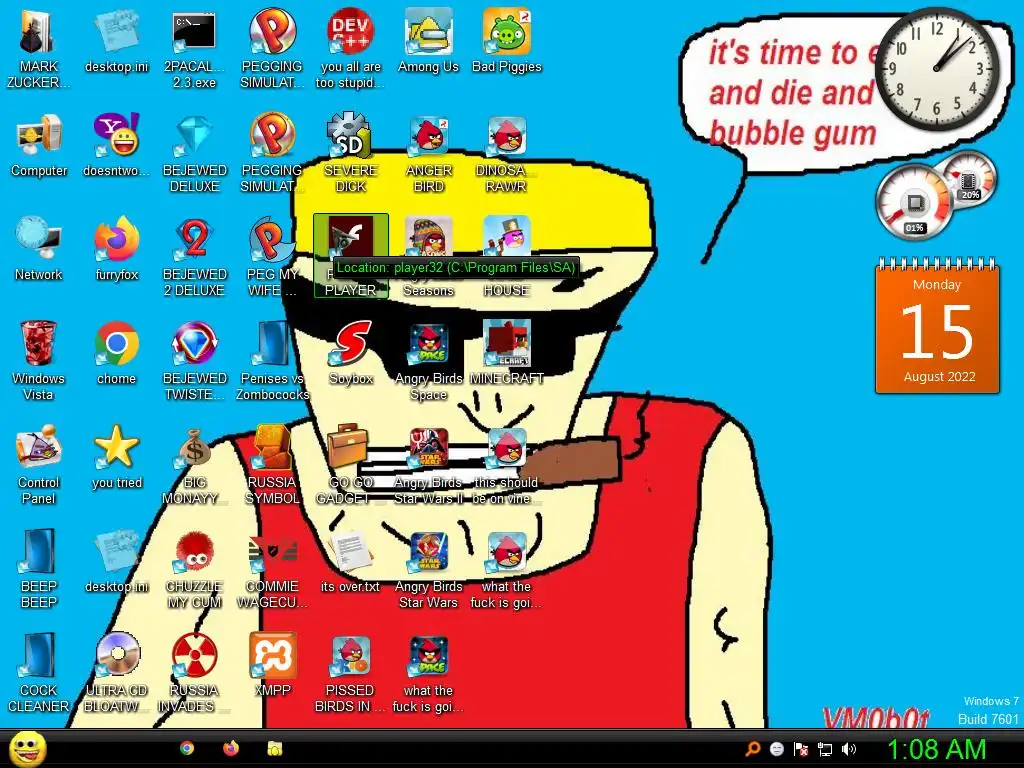
Task: Open Chrome from the taskbar
Action: tap(187, 748)
